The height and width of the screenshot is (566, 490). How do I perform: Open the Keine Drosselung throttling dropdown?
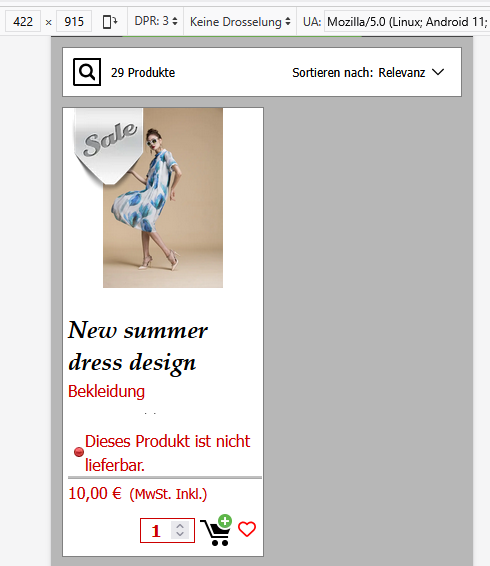point(240,22)
